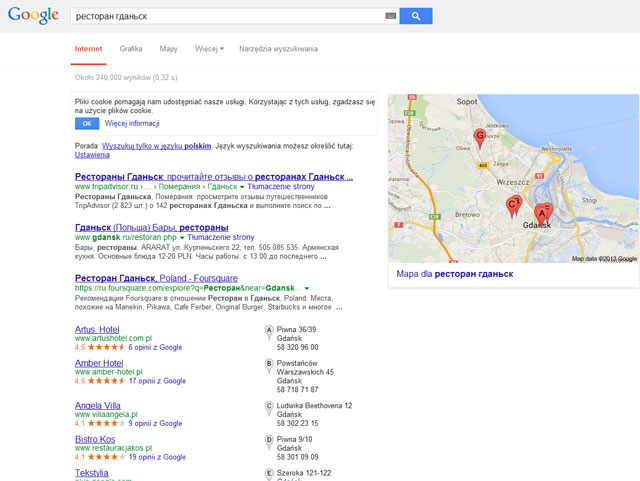Click map pin G near Oliwa
The width and height of the screenshot is (640, 481).
(480, 138)
